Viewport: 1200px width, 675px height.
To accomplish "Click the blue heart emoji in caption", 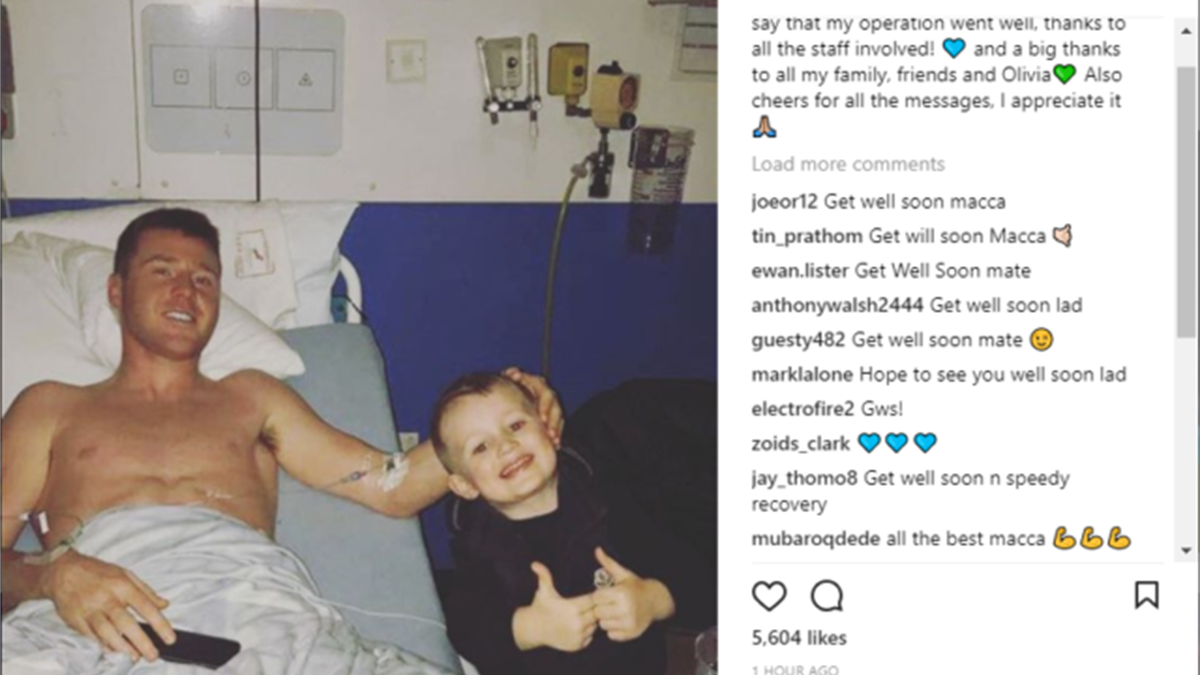I will (955, 48).
